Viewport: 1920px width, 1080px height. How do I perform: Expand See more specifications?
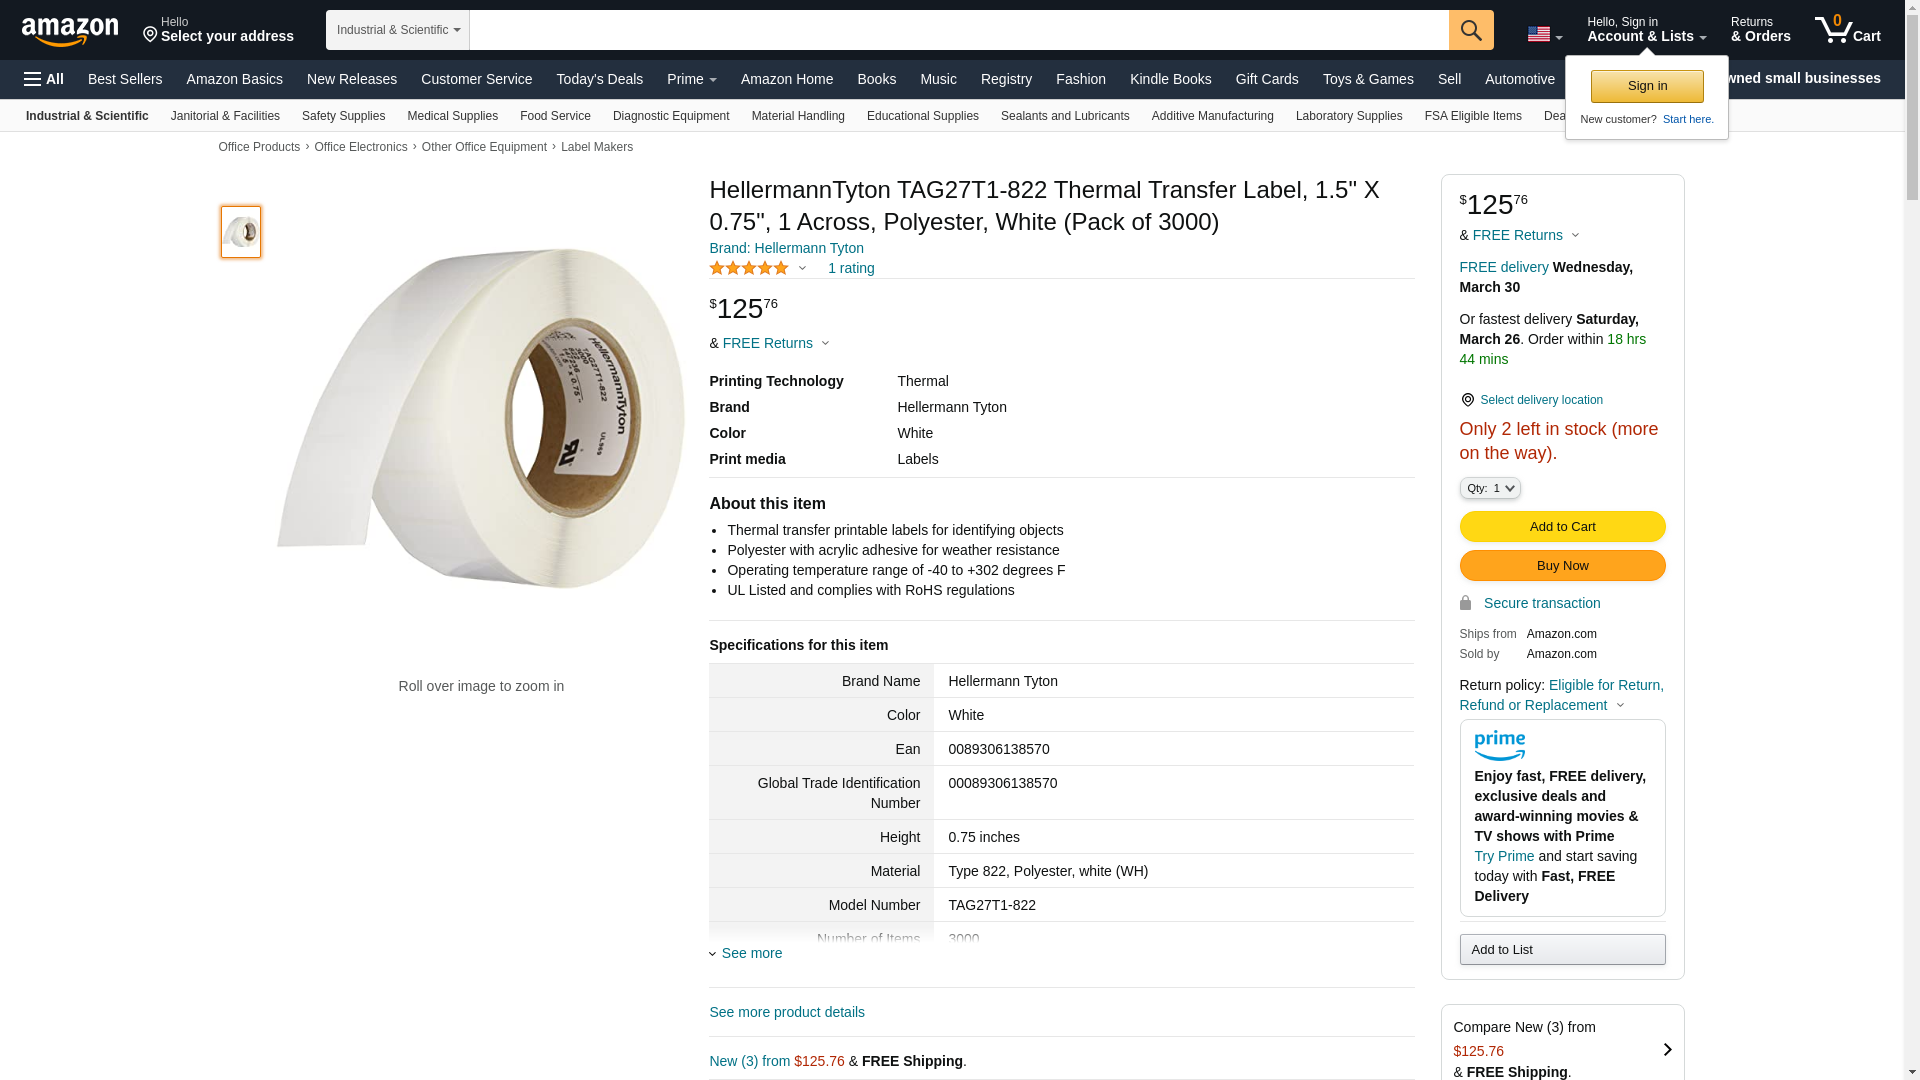(751, 953)
